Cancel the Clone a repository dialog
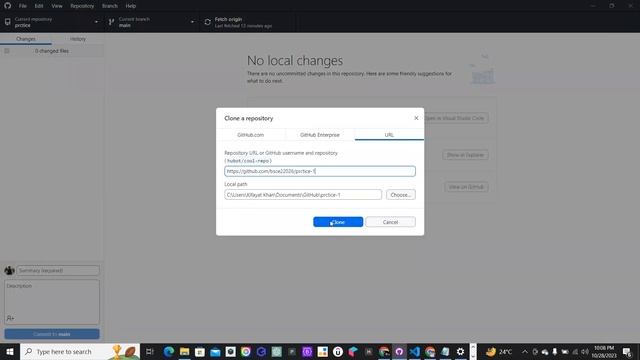This screenshot has height=360, width=640. click(390, 222)
